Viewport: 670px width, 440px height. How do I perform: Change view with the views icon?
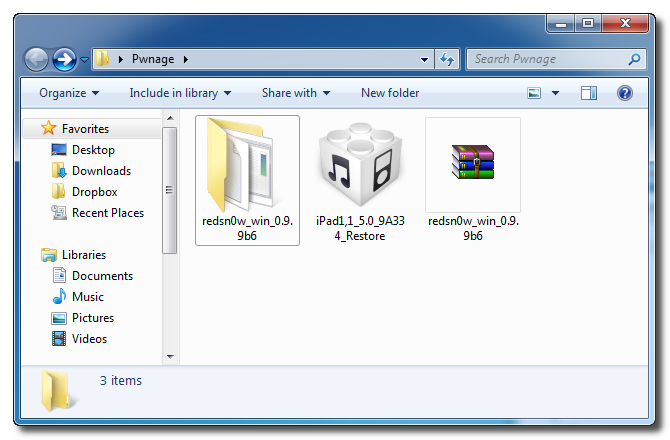coord(534,93)
